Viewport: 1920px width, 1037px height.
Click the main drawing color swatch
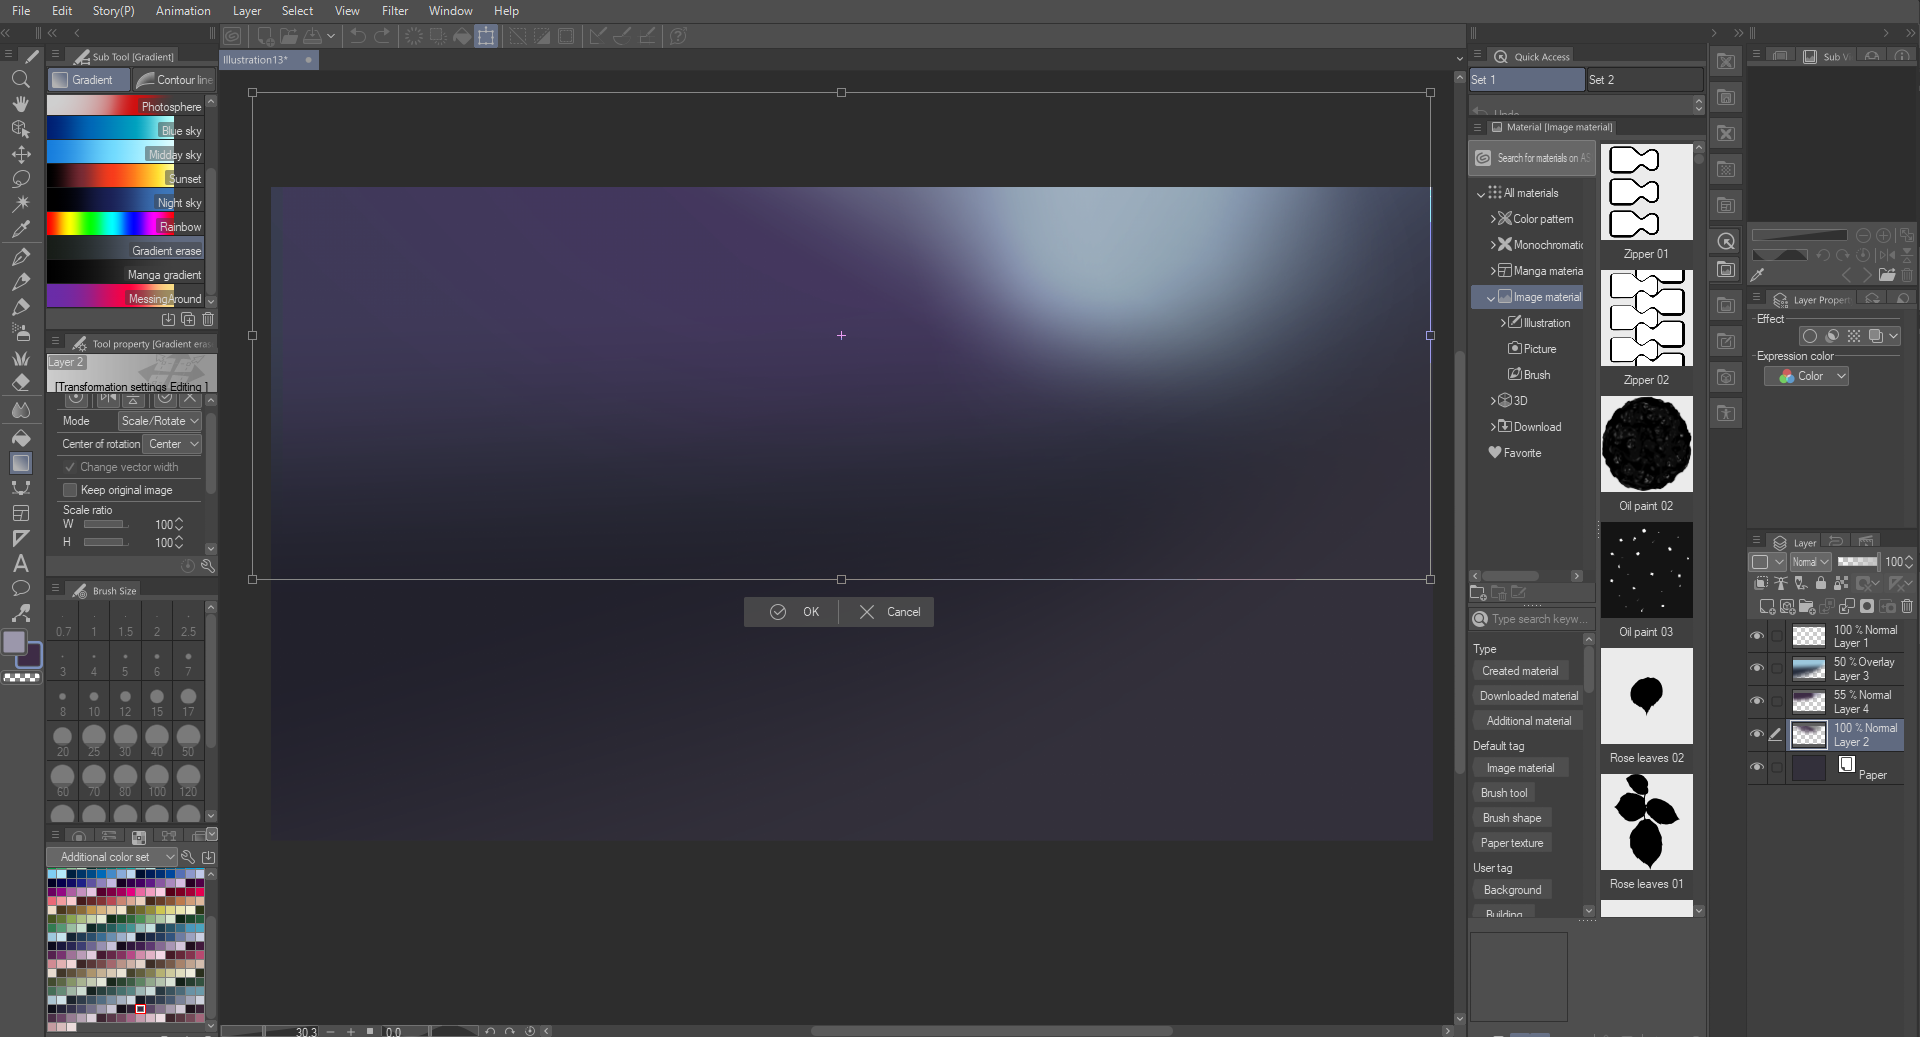tap(15, 643)
